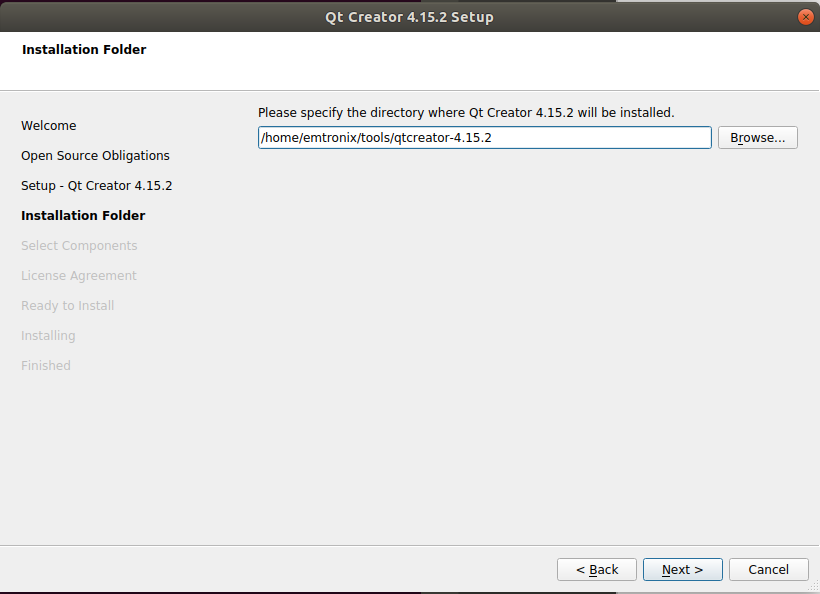Go to previous page with < Back

597,569
